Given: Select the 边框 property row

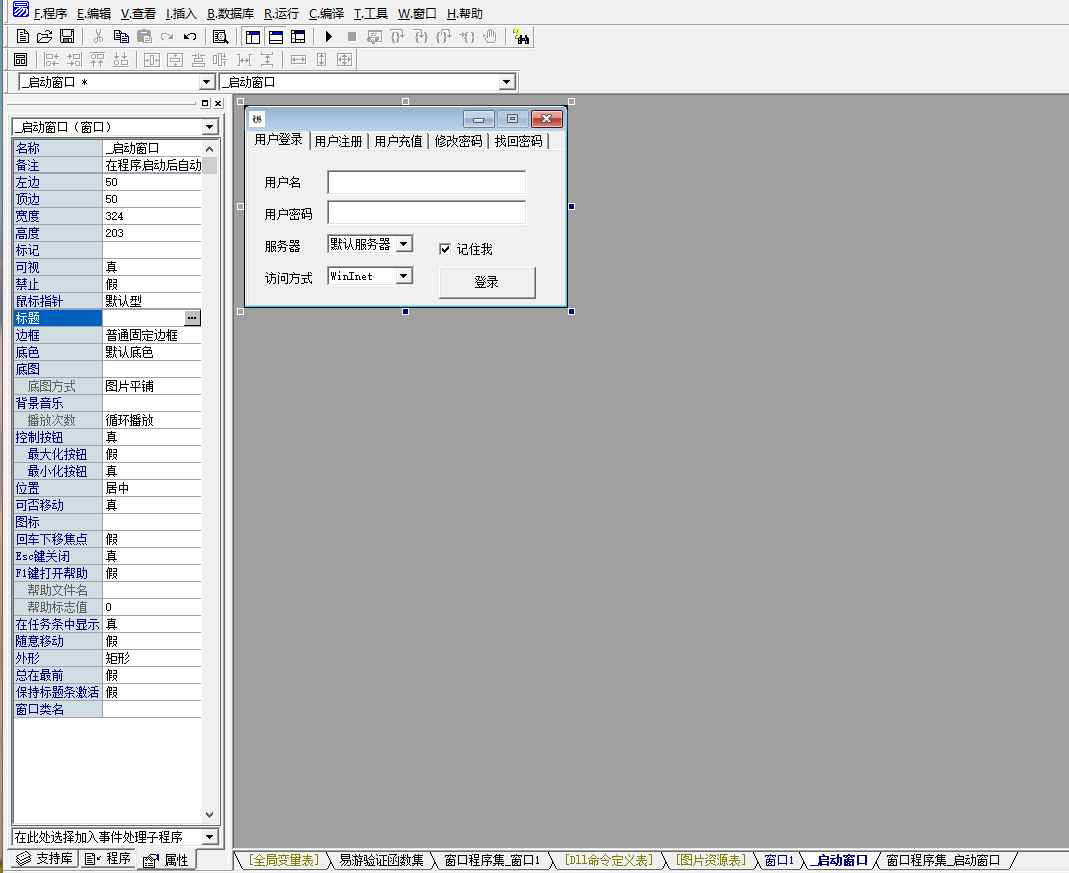Looking at the screenshot, I should tap(108, 335).
